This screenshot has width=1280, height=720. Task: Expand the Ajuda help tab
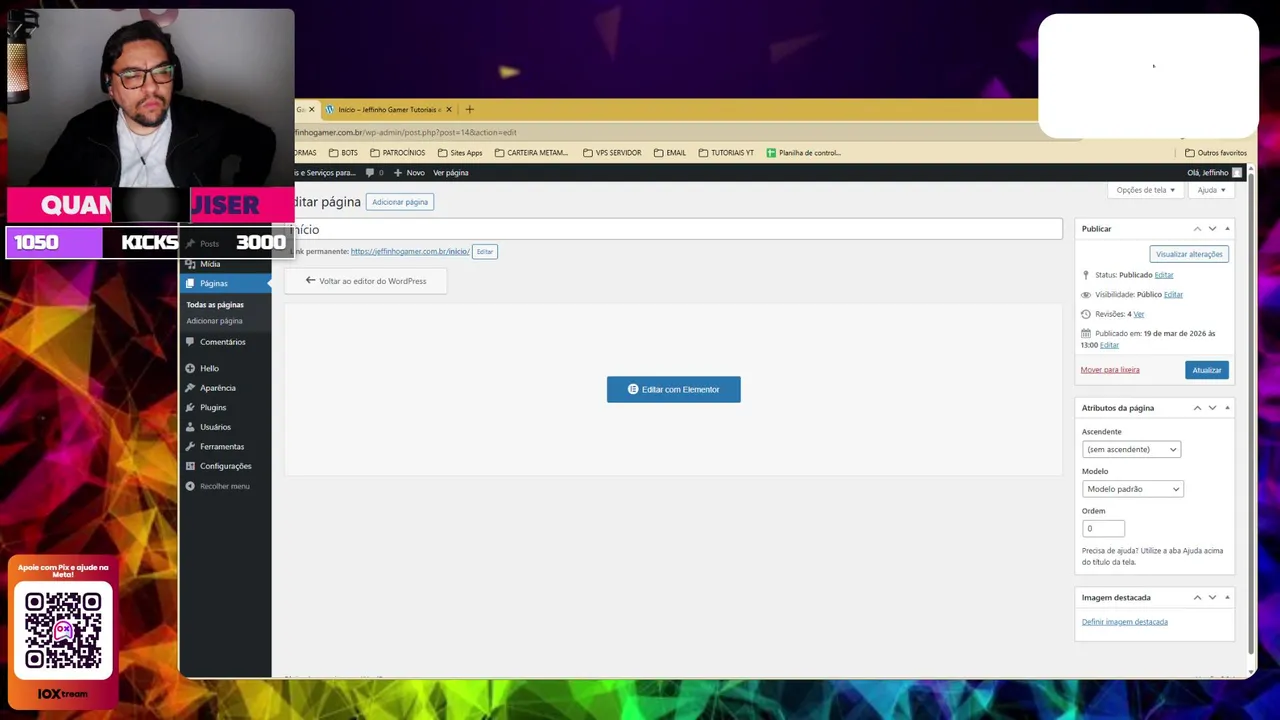pyautogui.click(x=1211, y=190)
